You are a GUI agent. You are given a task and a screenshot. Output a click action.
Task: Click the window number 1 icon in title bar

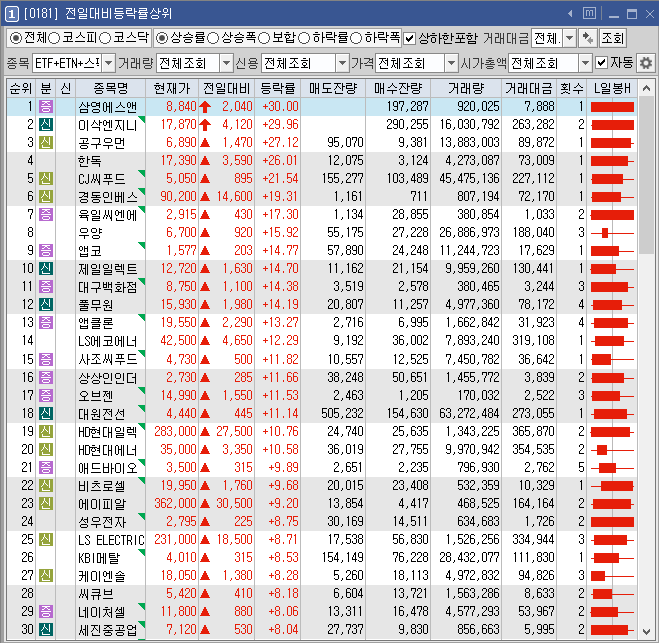coord(11,14)
